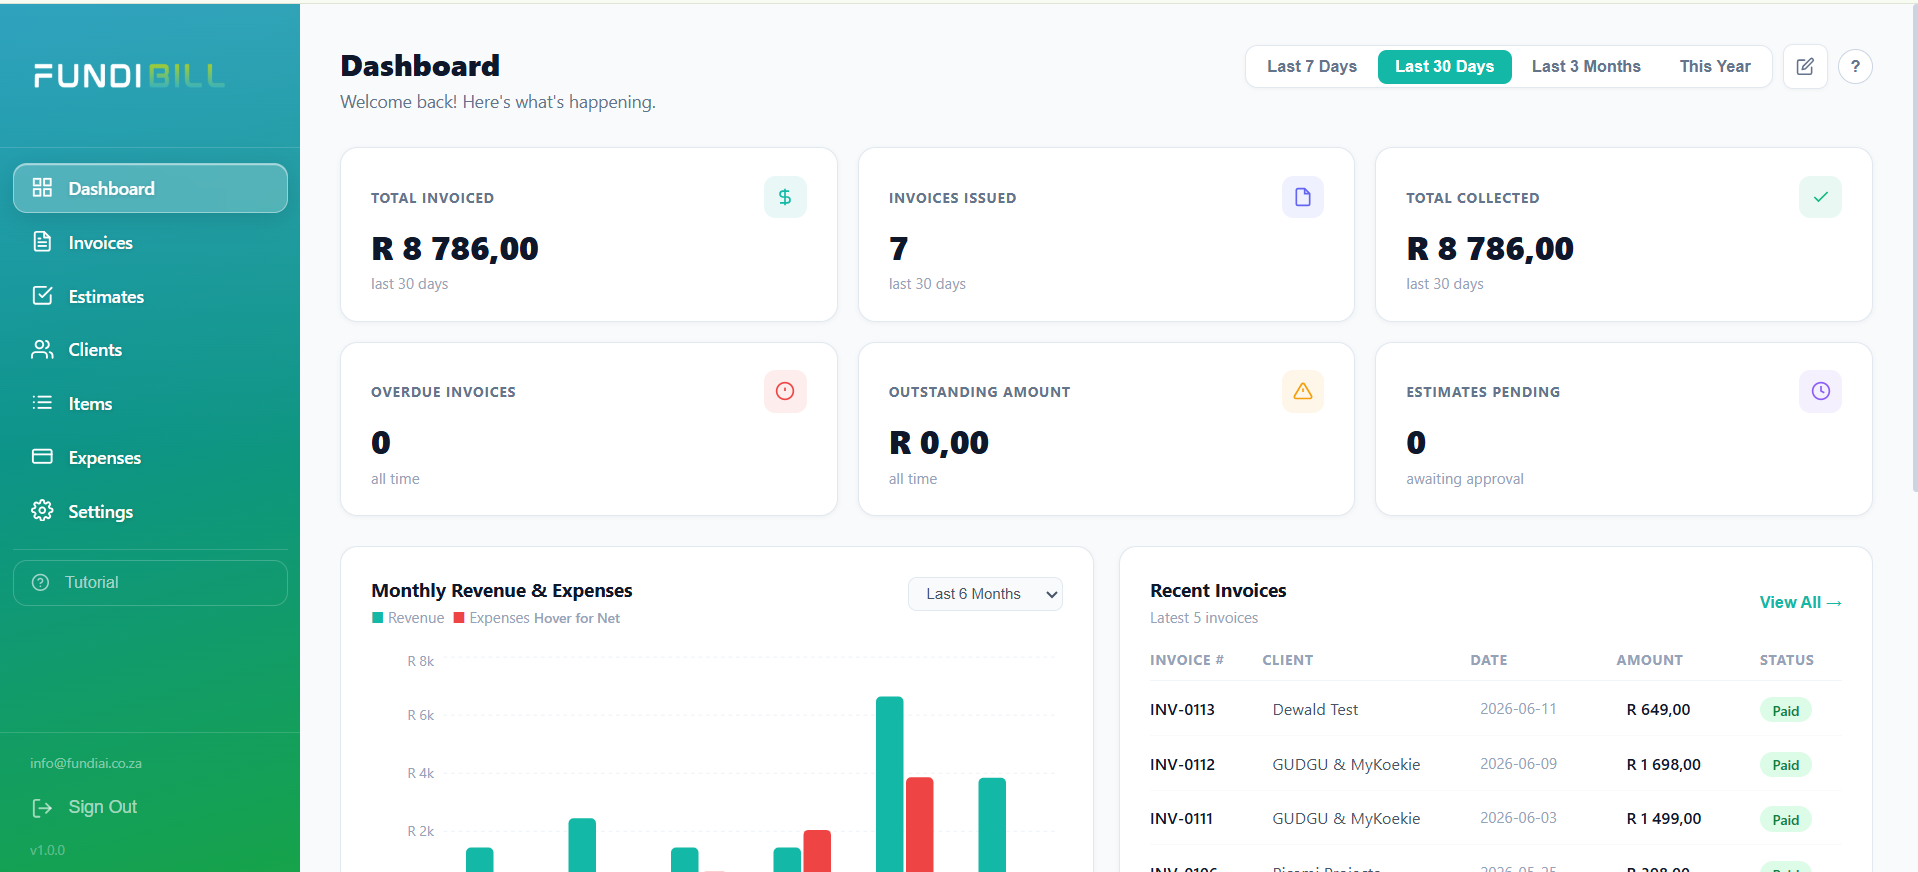
Task: Click the checkmark icon on Total Collected card
Action: coord(1820,197)
